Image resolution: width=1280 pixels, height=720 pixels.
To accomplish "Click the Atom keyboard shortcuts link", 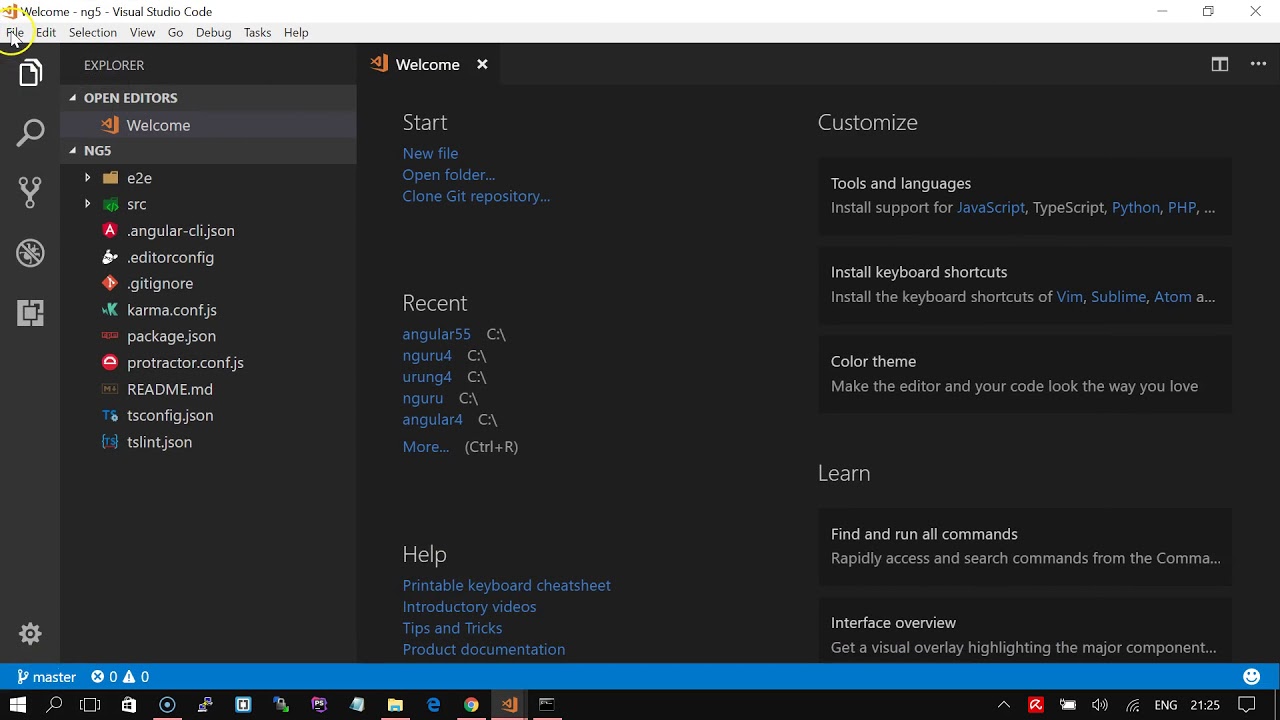I will tap(1173, 297).
